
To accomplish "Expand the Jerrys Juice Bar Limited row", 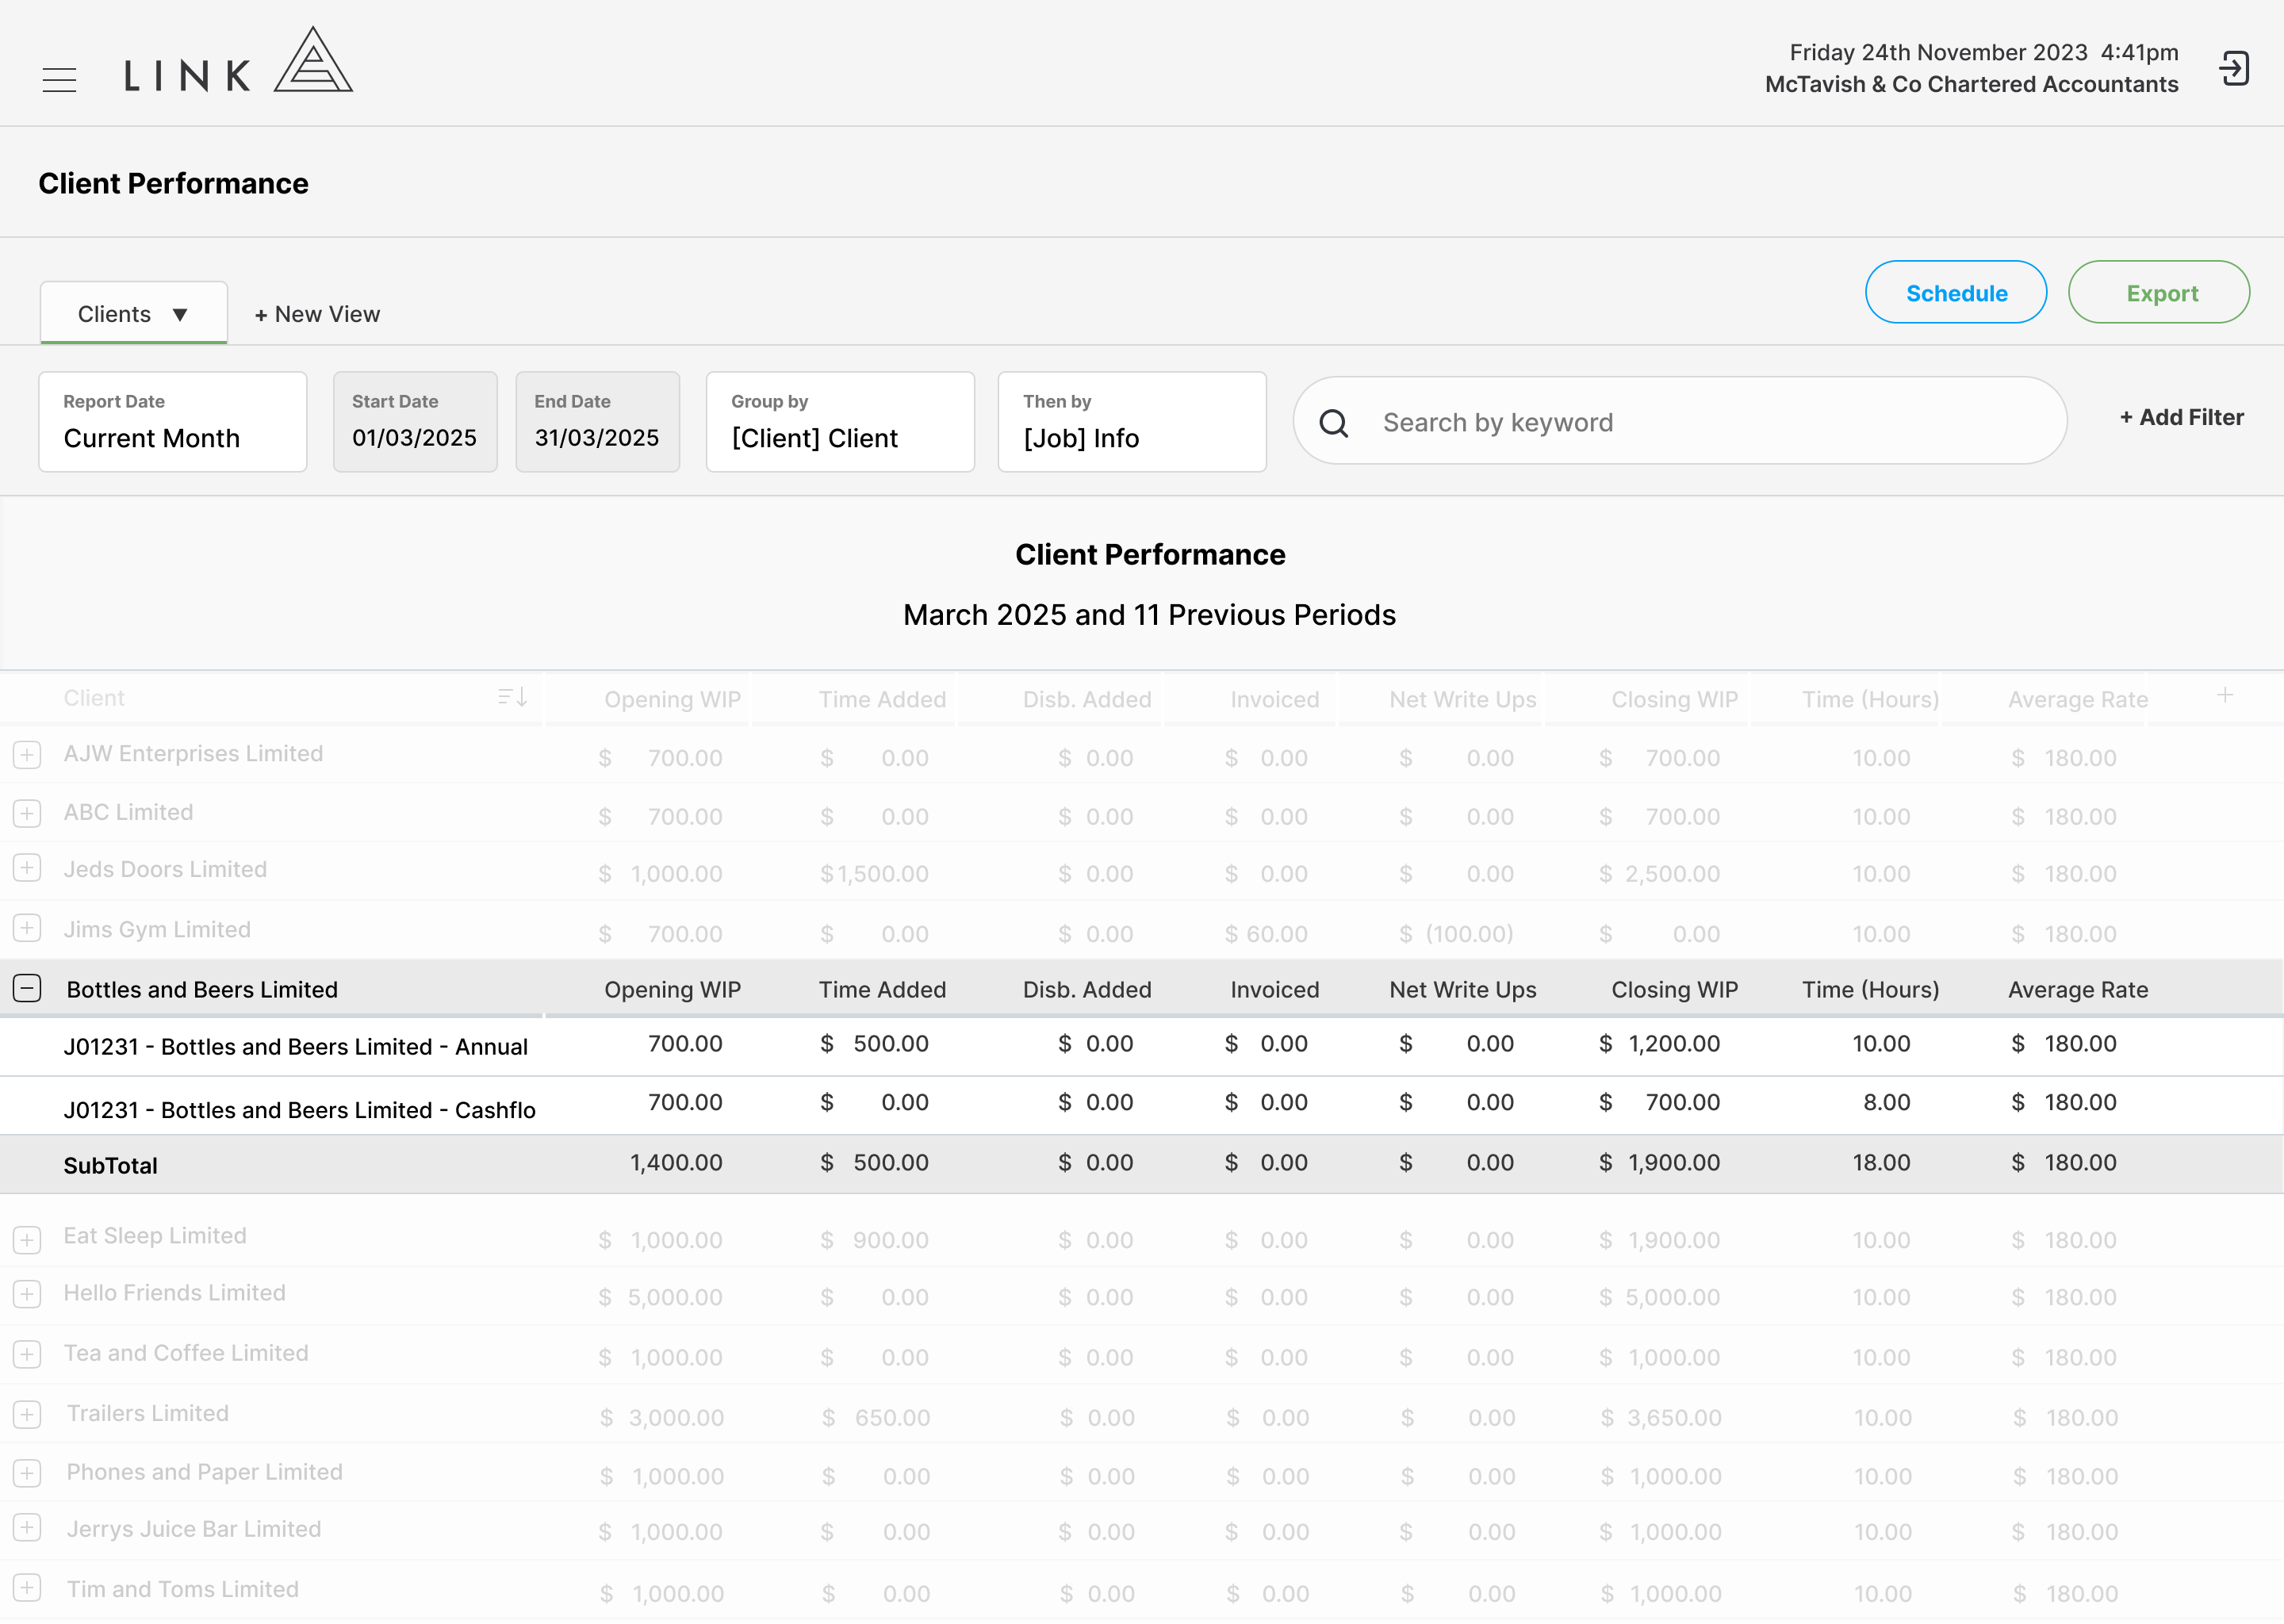I will [x=27, y=1528].
